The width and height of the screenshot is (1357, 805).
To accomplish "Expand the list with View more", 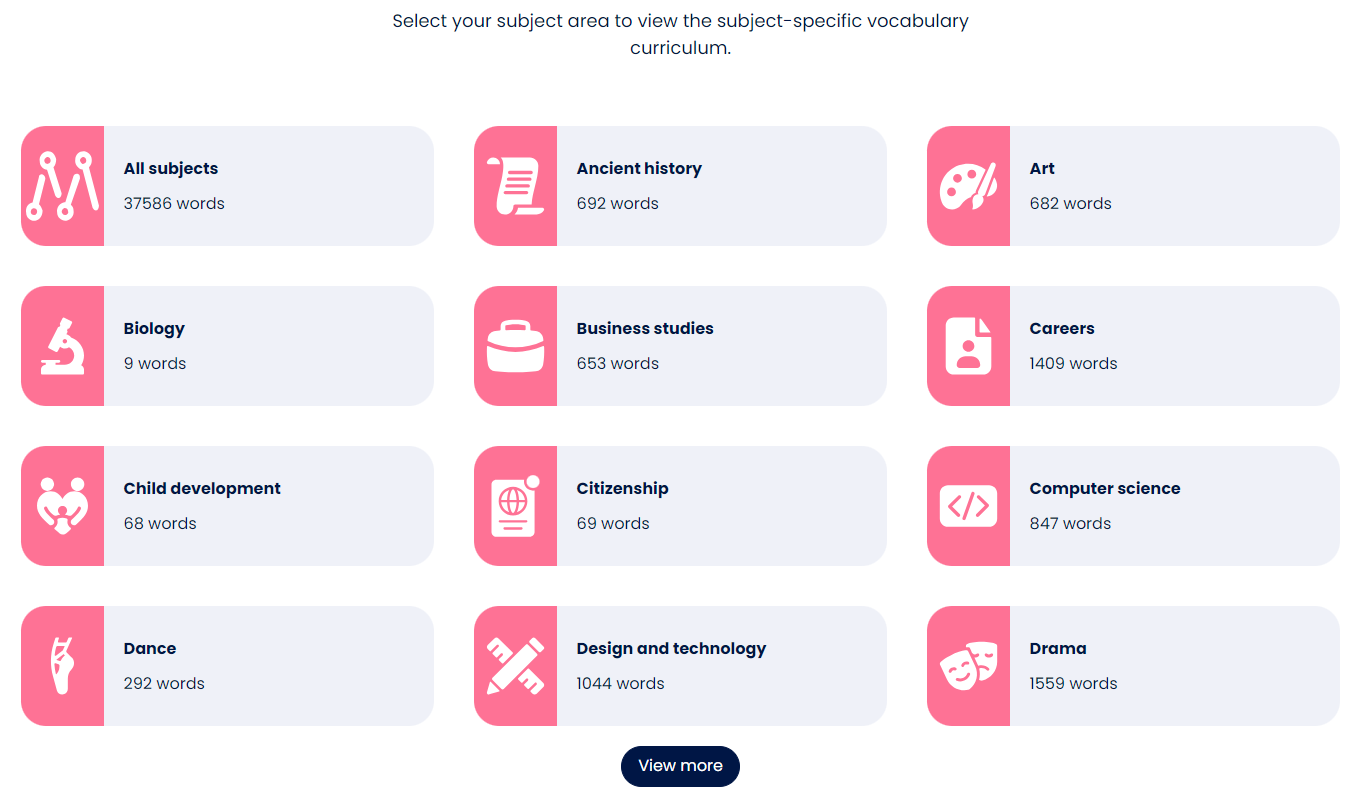I will (x=680, y=766).
